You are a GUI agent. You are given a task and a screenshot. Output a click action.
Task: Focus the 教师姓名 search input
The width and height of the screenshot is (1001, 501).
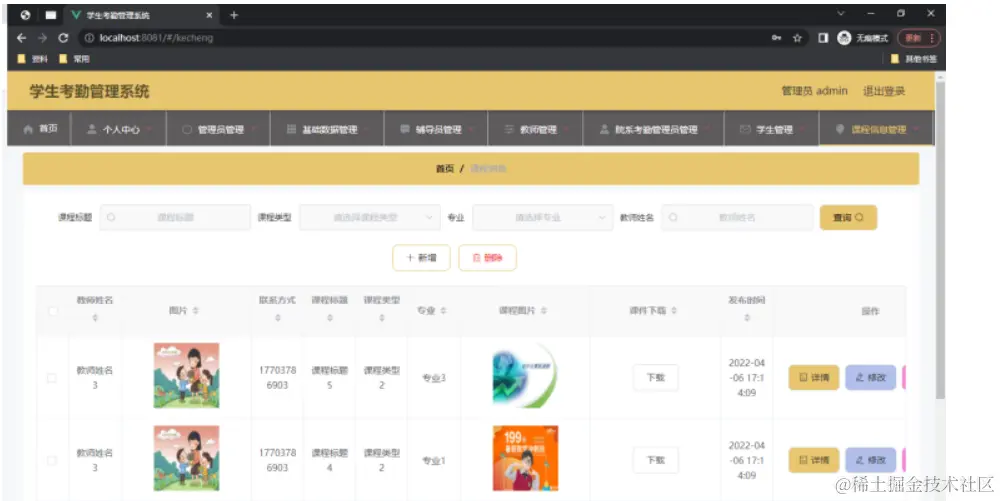click(737, 218)
